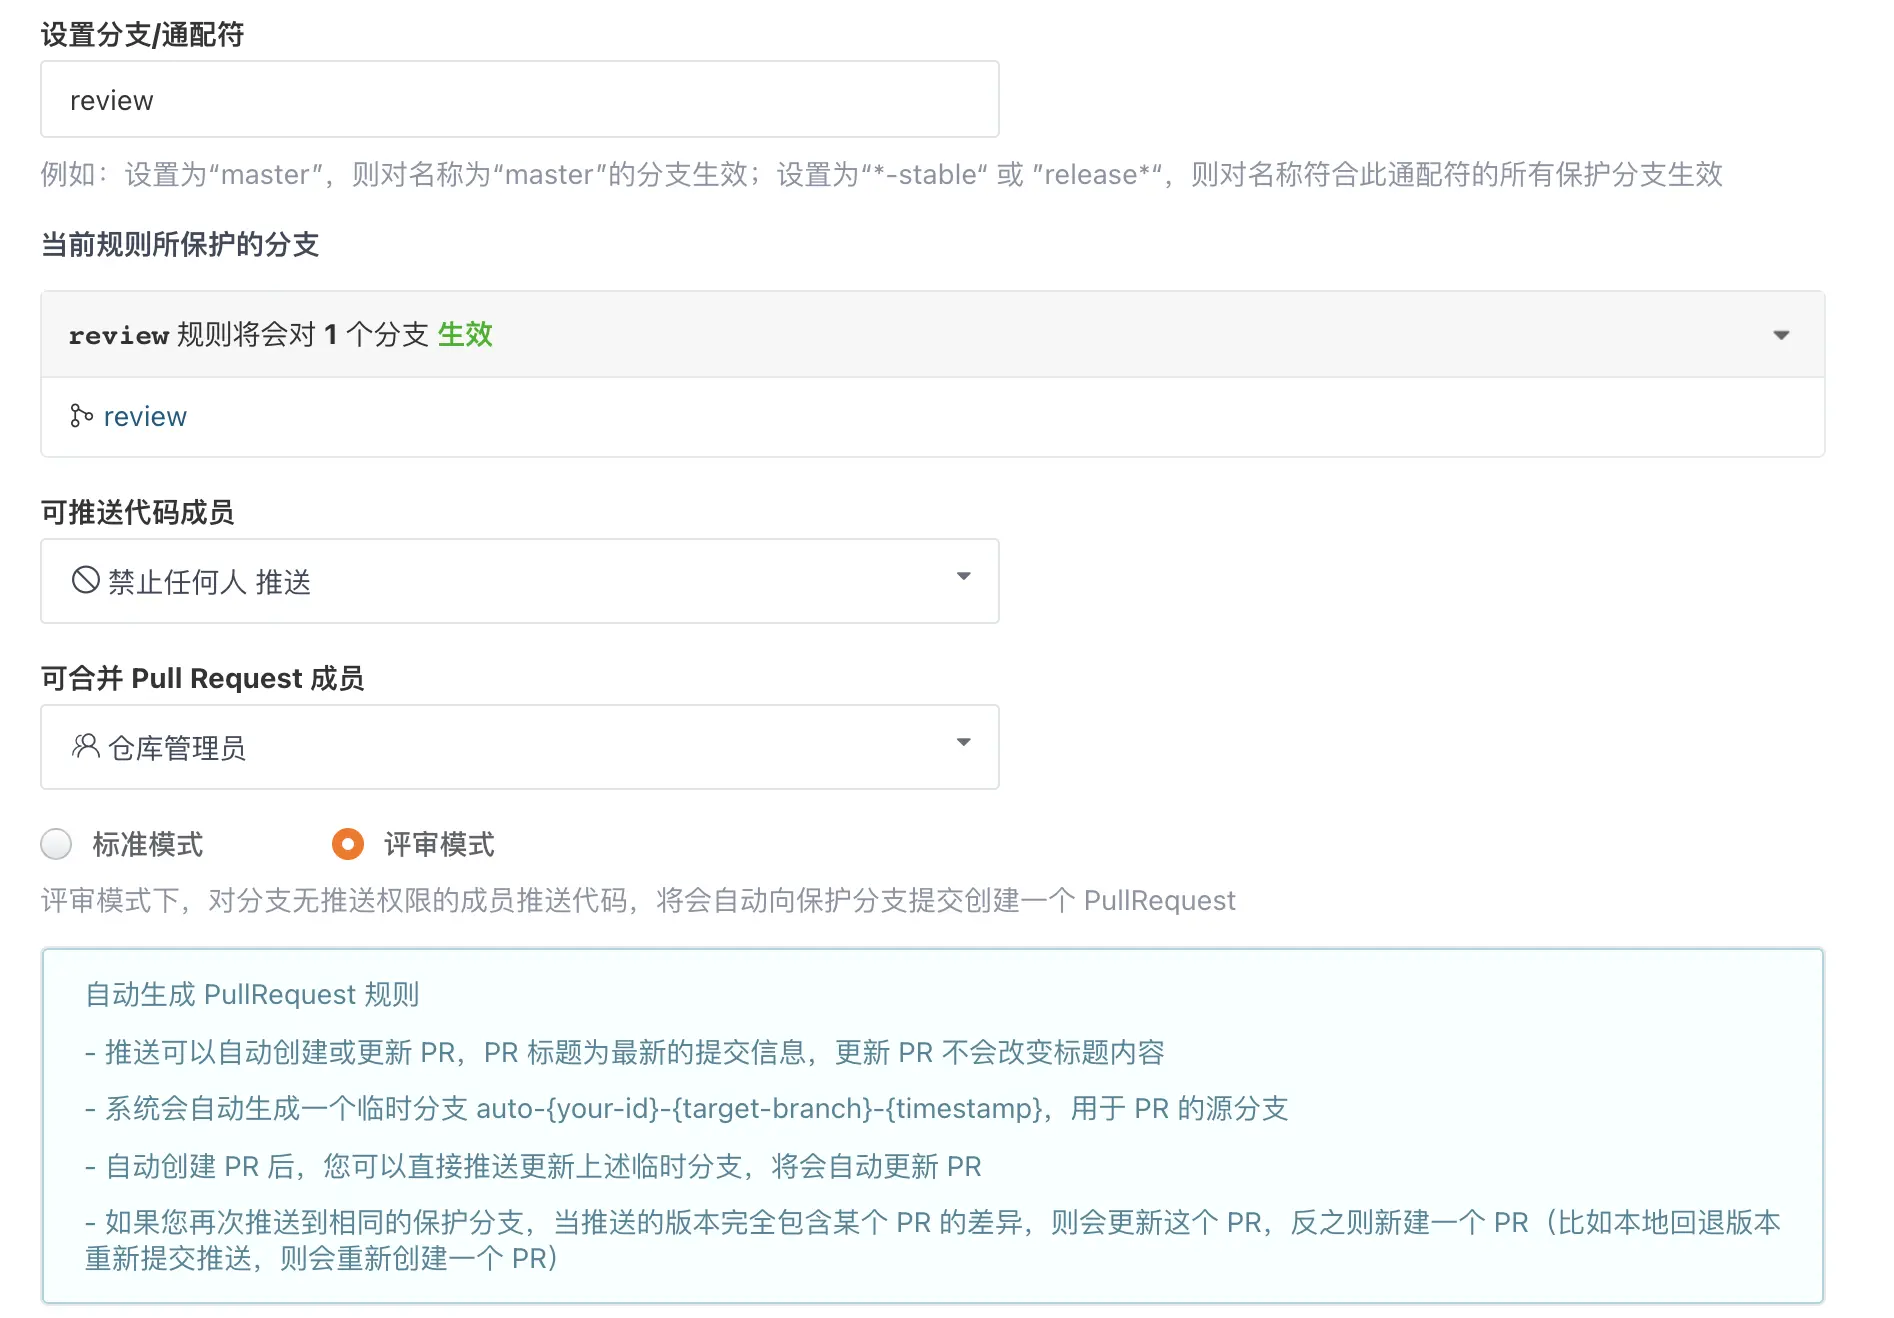Click the branch icon beside the review link

click(x=81, y=416)
